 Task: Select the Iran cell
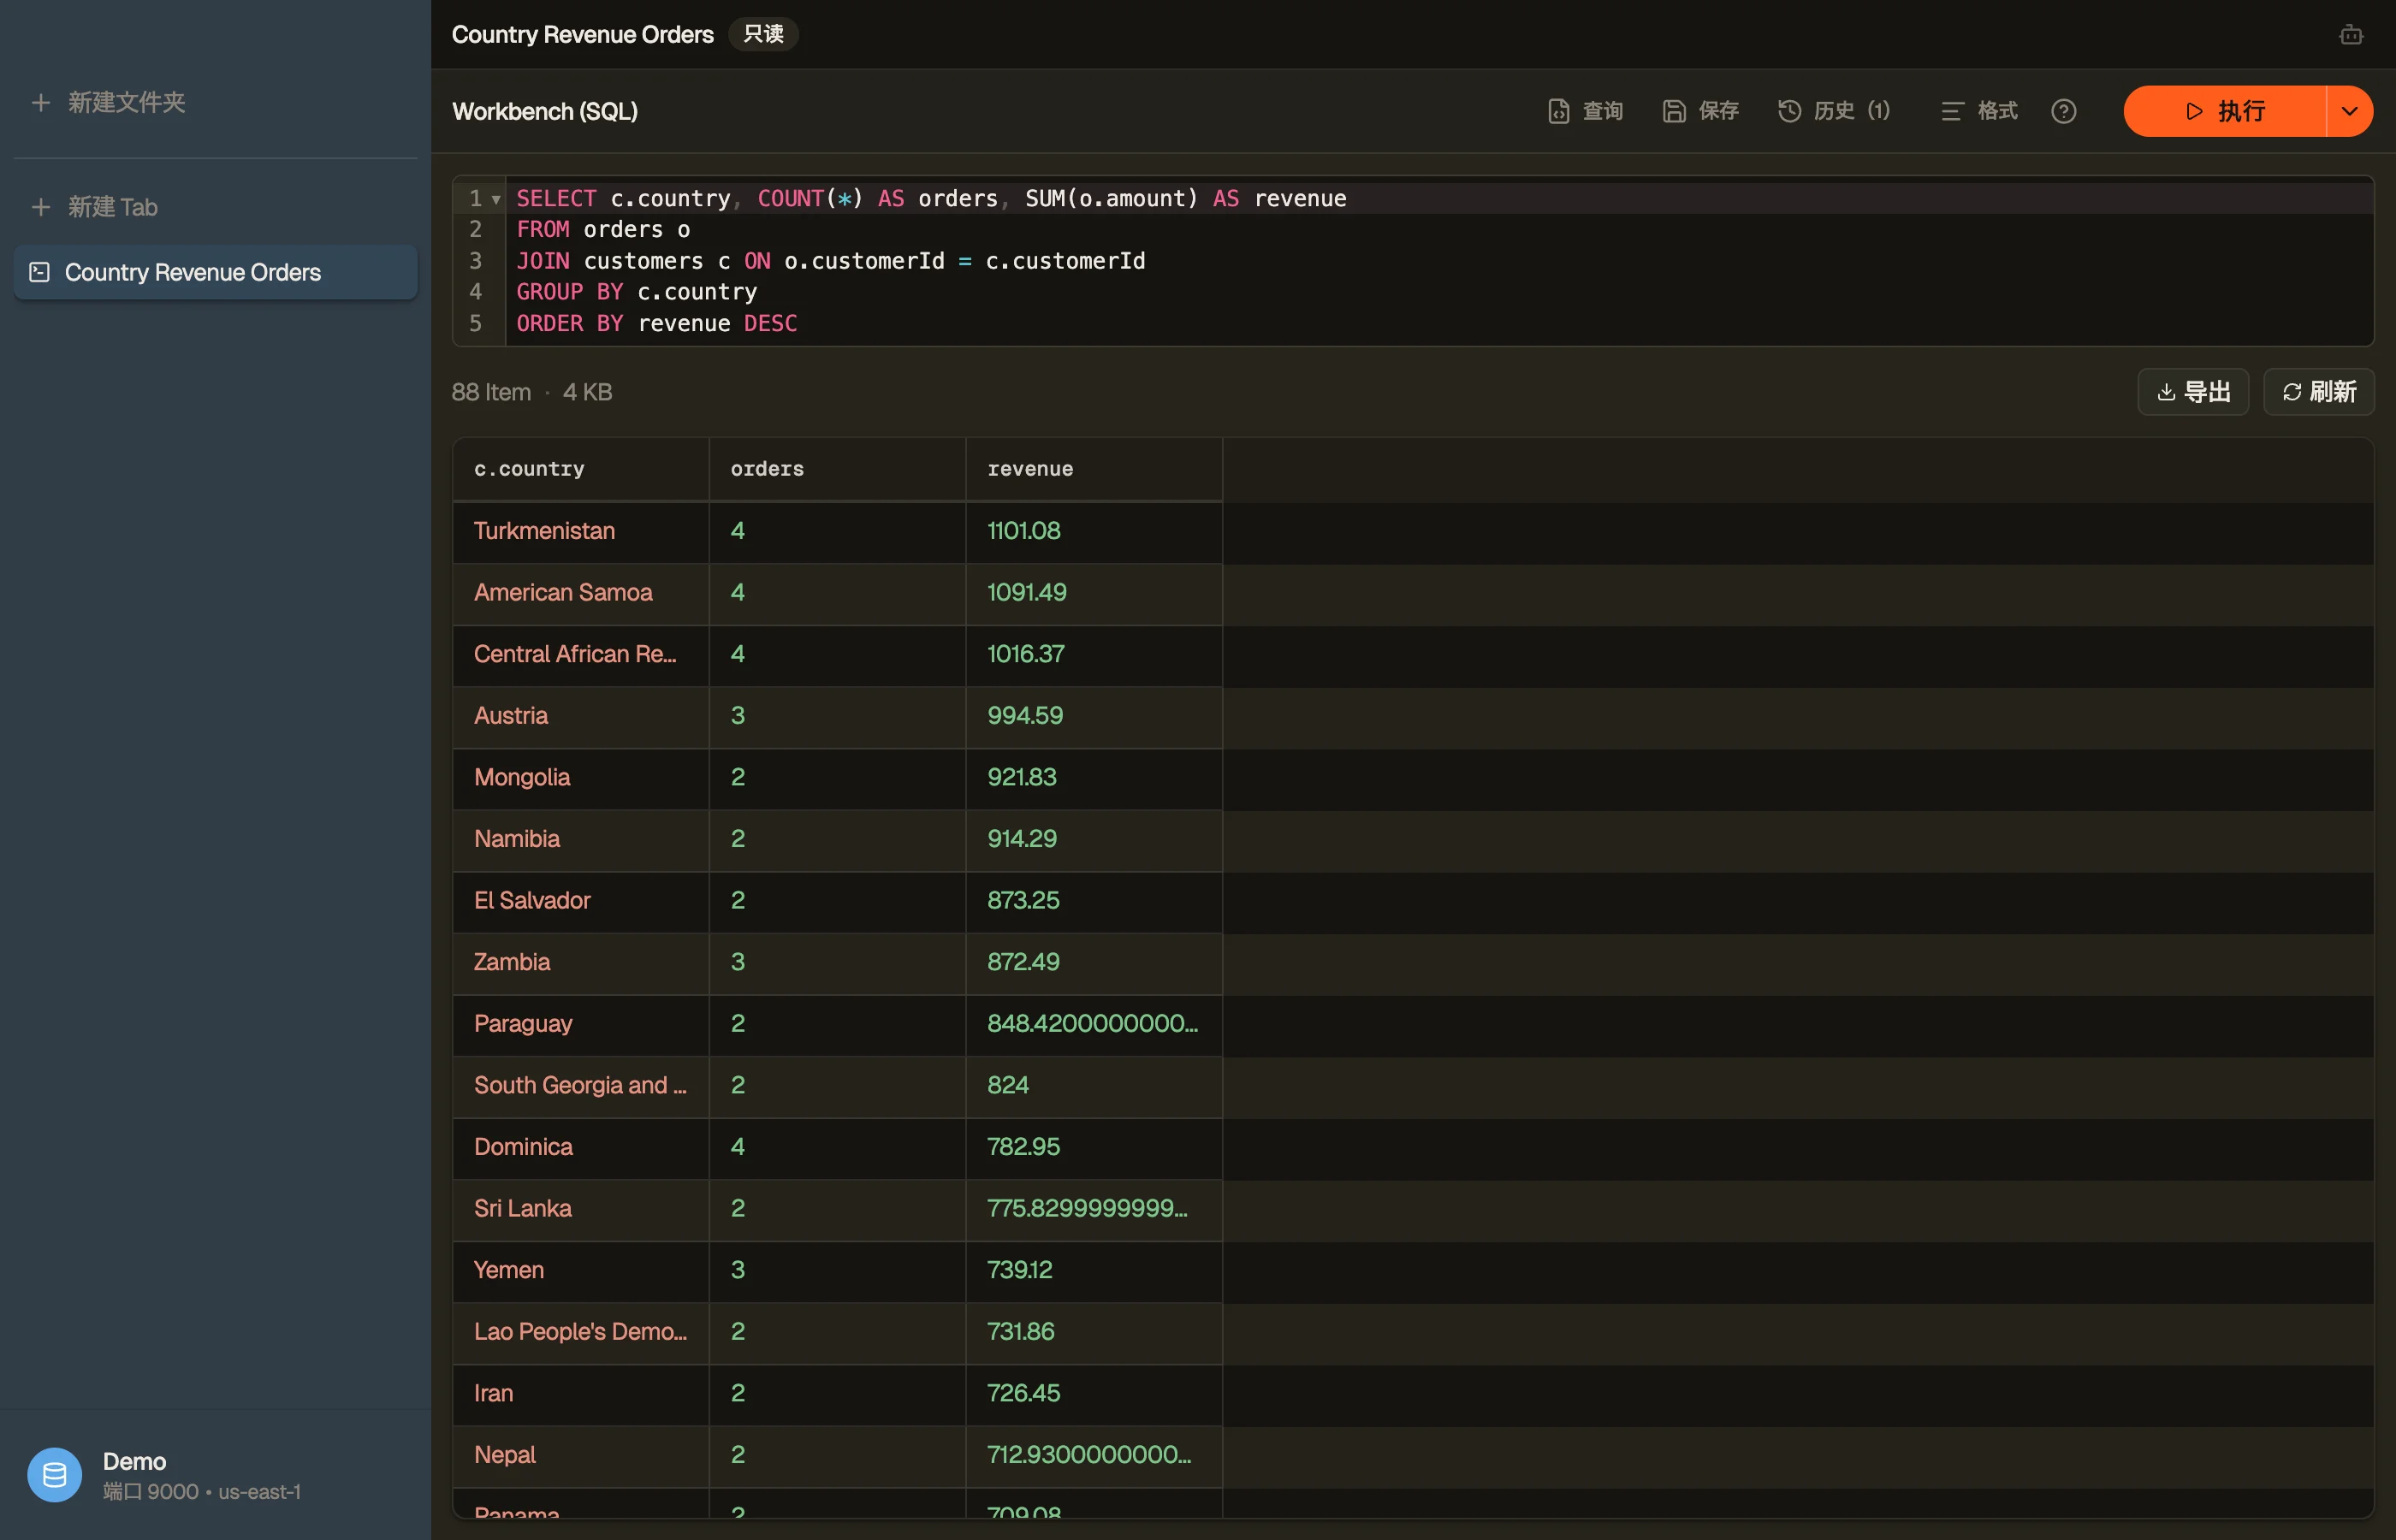tap(581, 1394)
